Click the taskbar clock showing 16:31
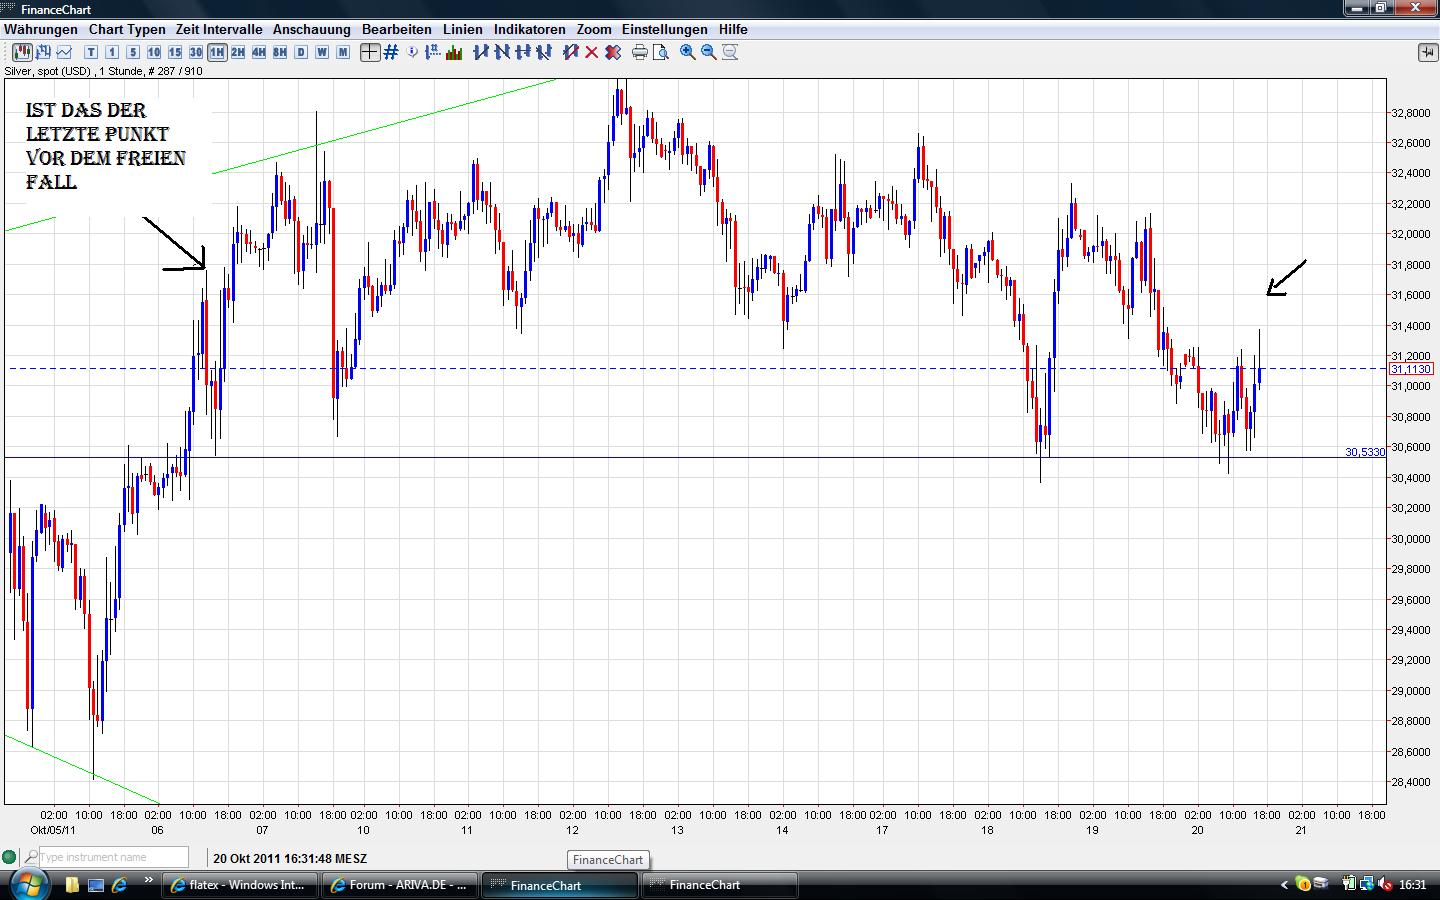This screenshot has height=900, width=1440. (1413, 885)
